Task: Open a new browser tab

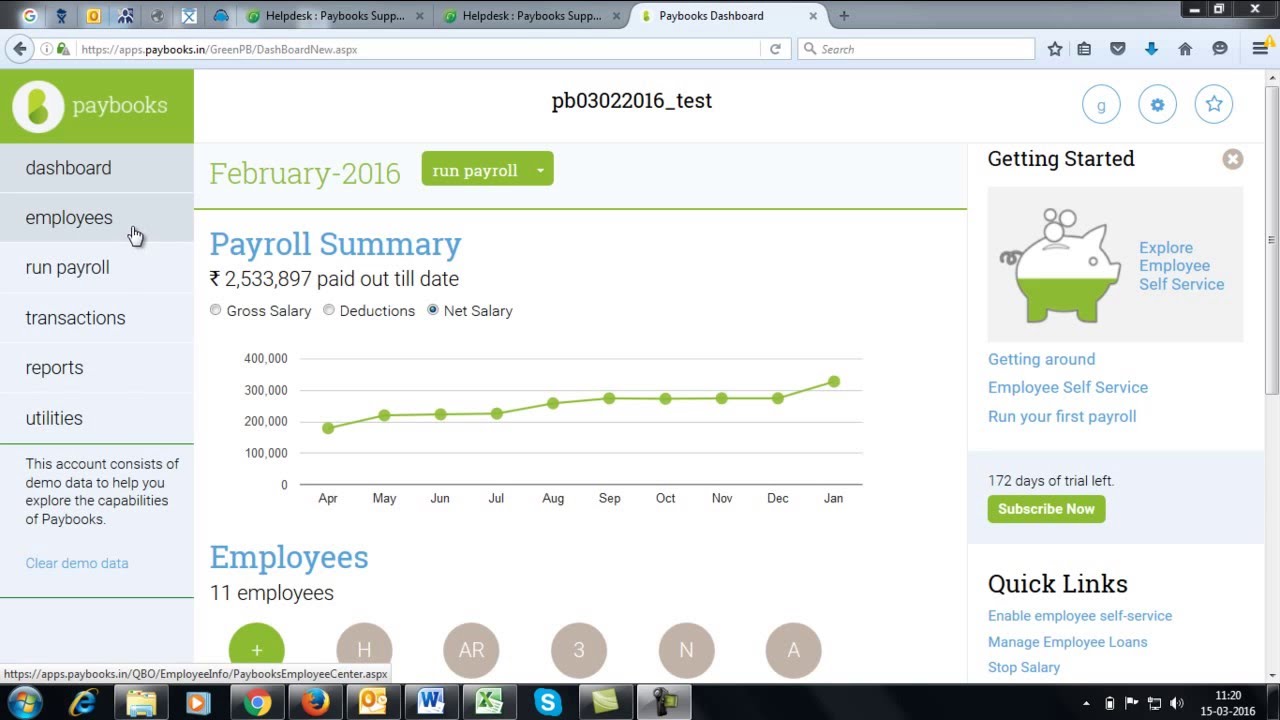Action: 844,16
